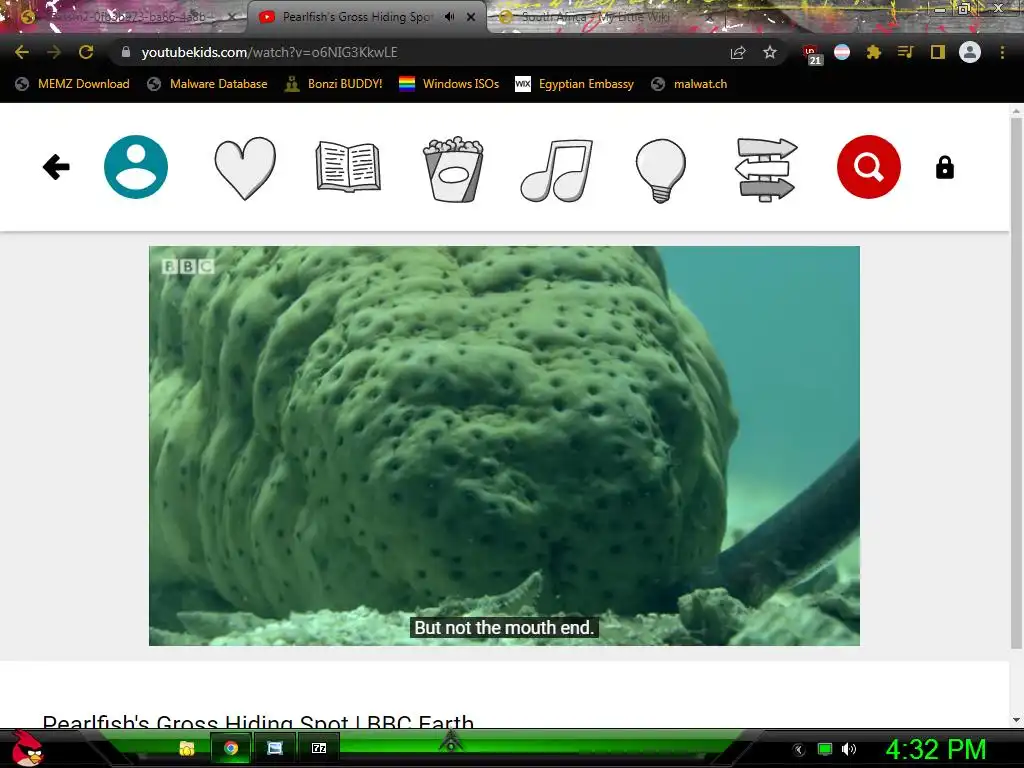Screen dimensions: 1024x768
Task: Click the Pearlfish's Gross Hiding Spot title
Action: coord(258,722)
